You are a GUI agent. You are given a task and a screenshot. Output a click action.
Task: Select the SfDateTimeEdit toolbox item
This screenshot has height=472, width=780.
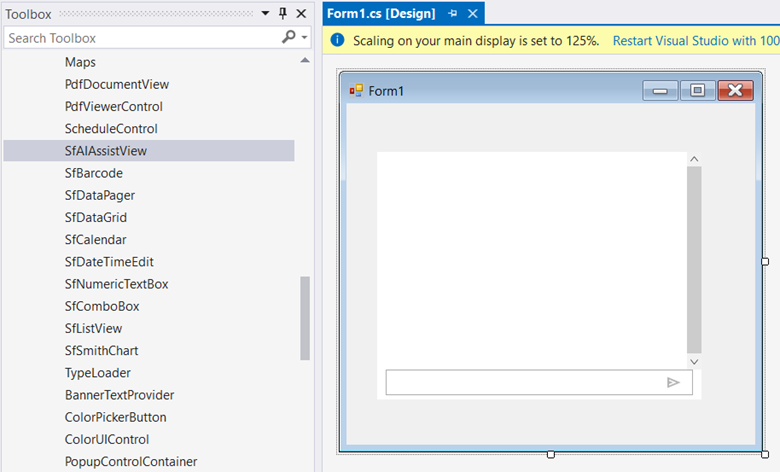pos(109,262)
